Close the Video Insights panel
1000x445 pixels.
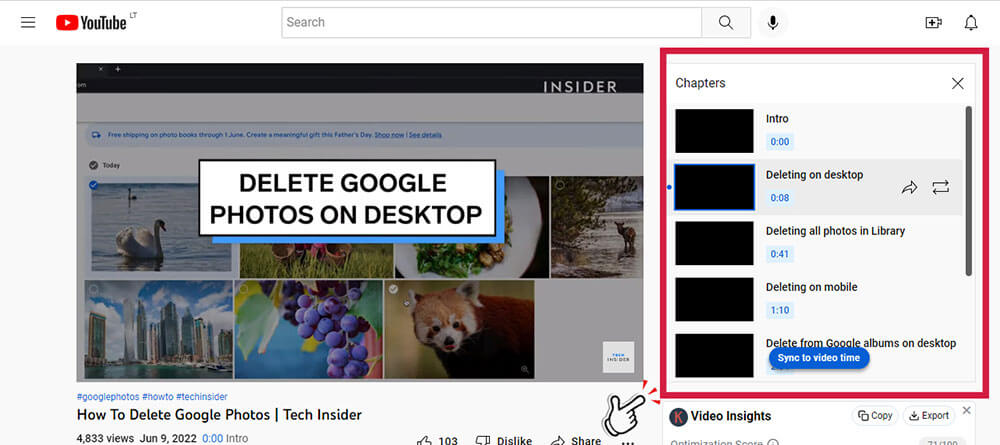966,410
